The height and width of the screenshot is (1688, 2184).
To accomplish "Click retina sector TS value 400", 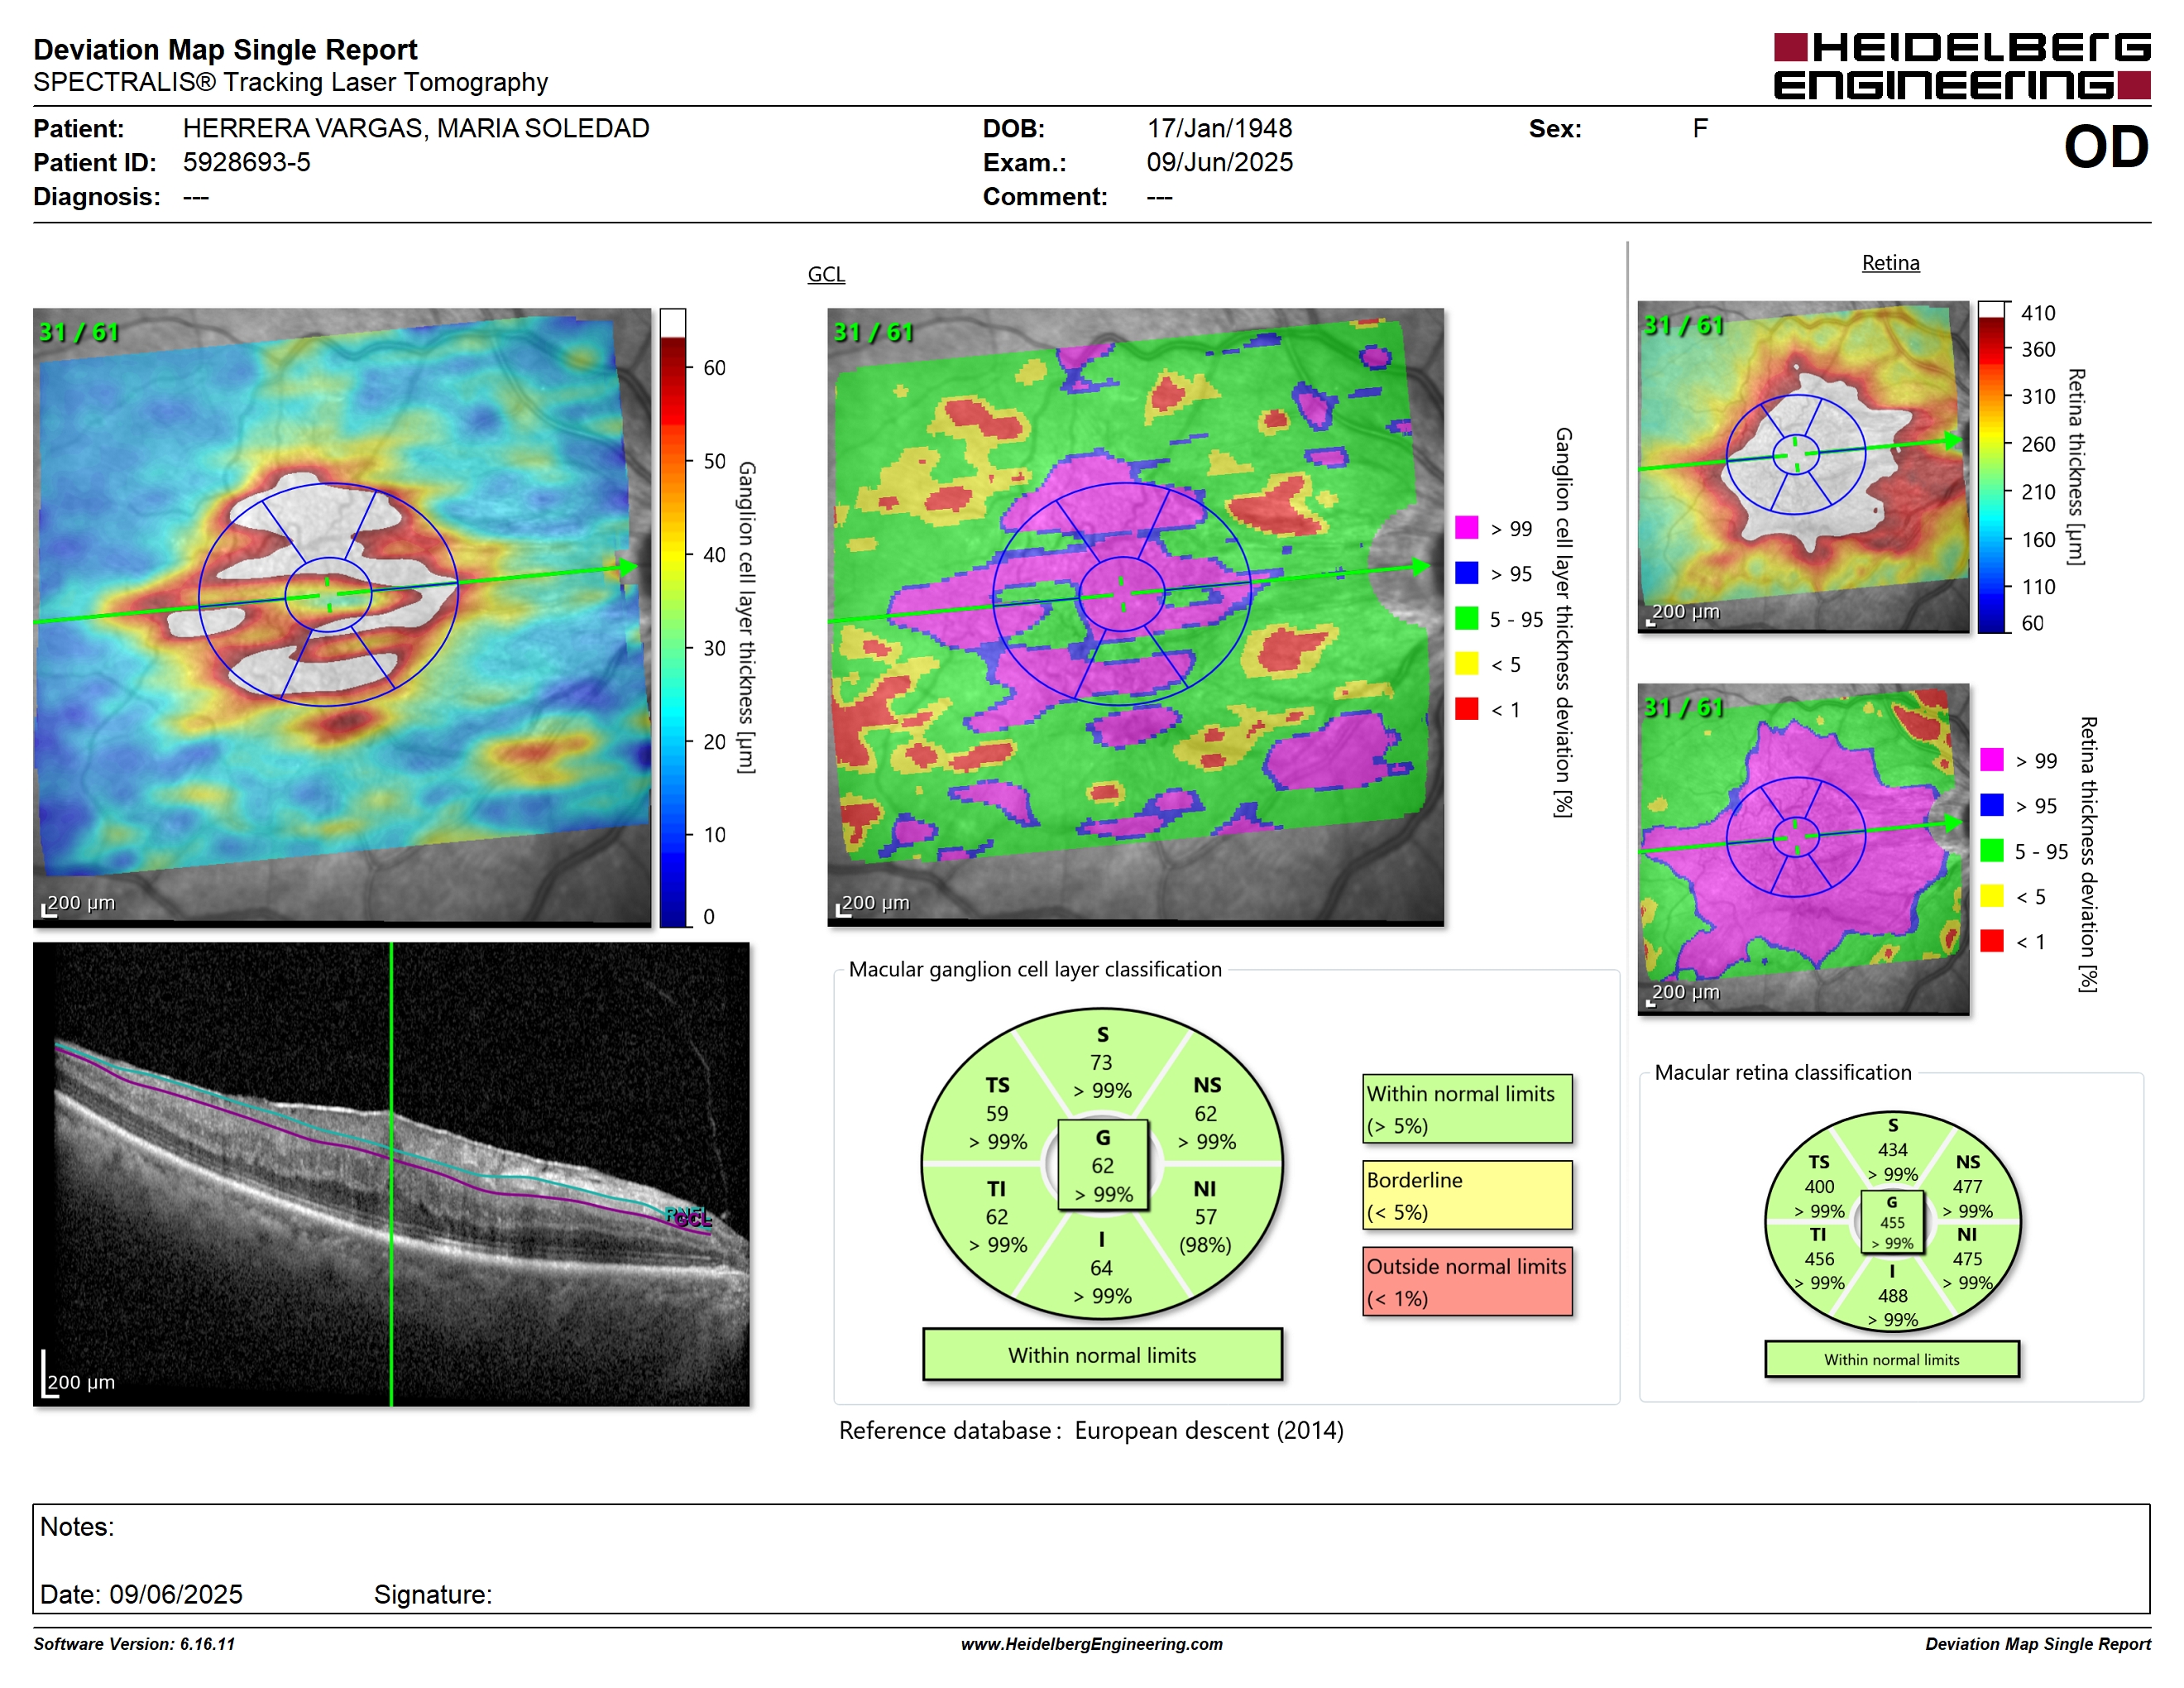I will 1819,1186.
